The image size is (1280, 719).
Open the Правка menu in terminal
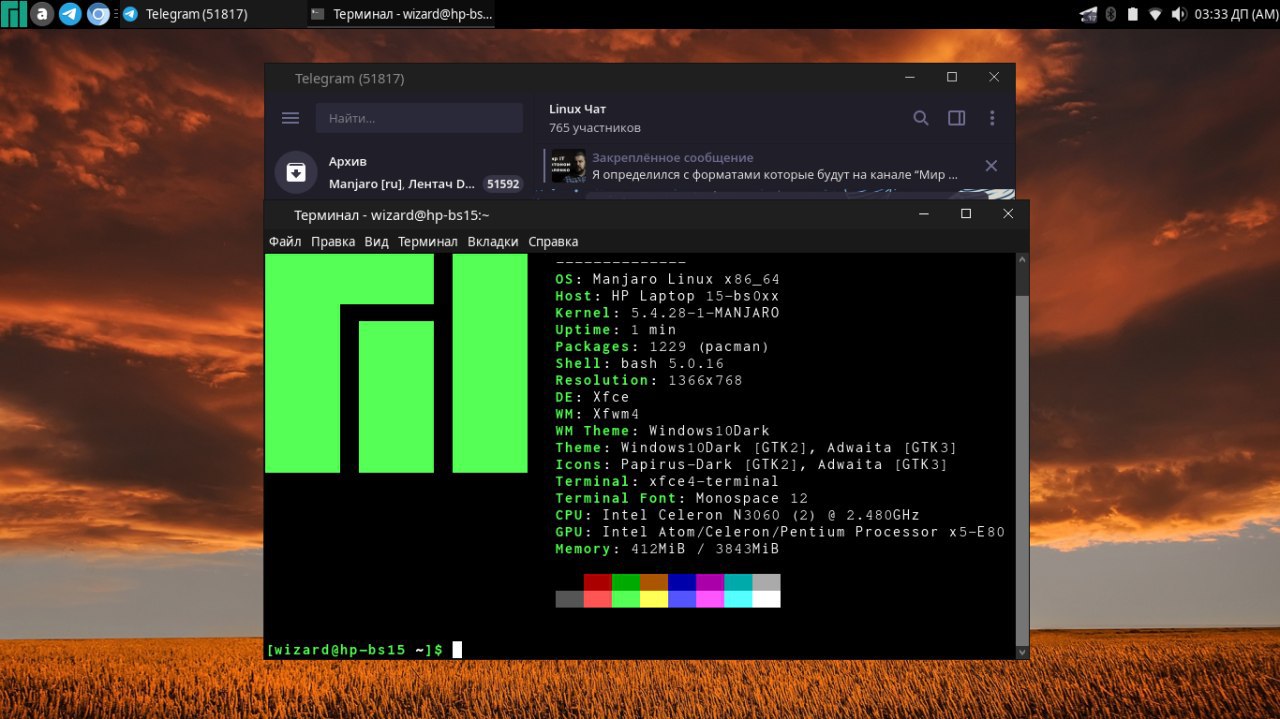(333, 241)
